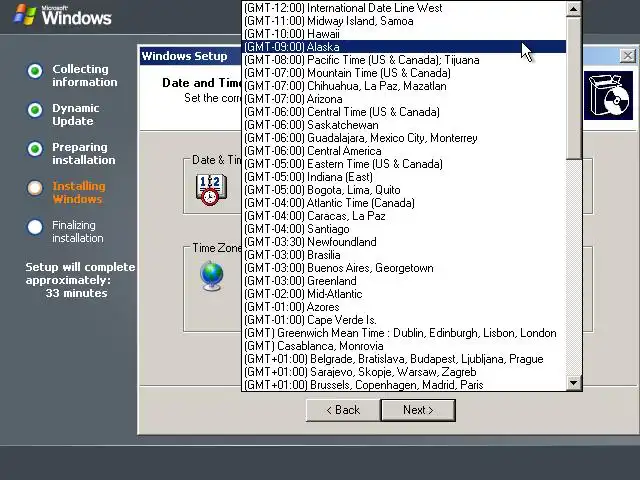
Task: Select Newfoundland GMT-03:30 entry
Action: click(x=404, y=242)
